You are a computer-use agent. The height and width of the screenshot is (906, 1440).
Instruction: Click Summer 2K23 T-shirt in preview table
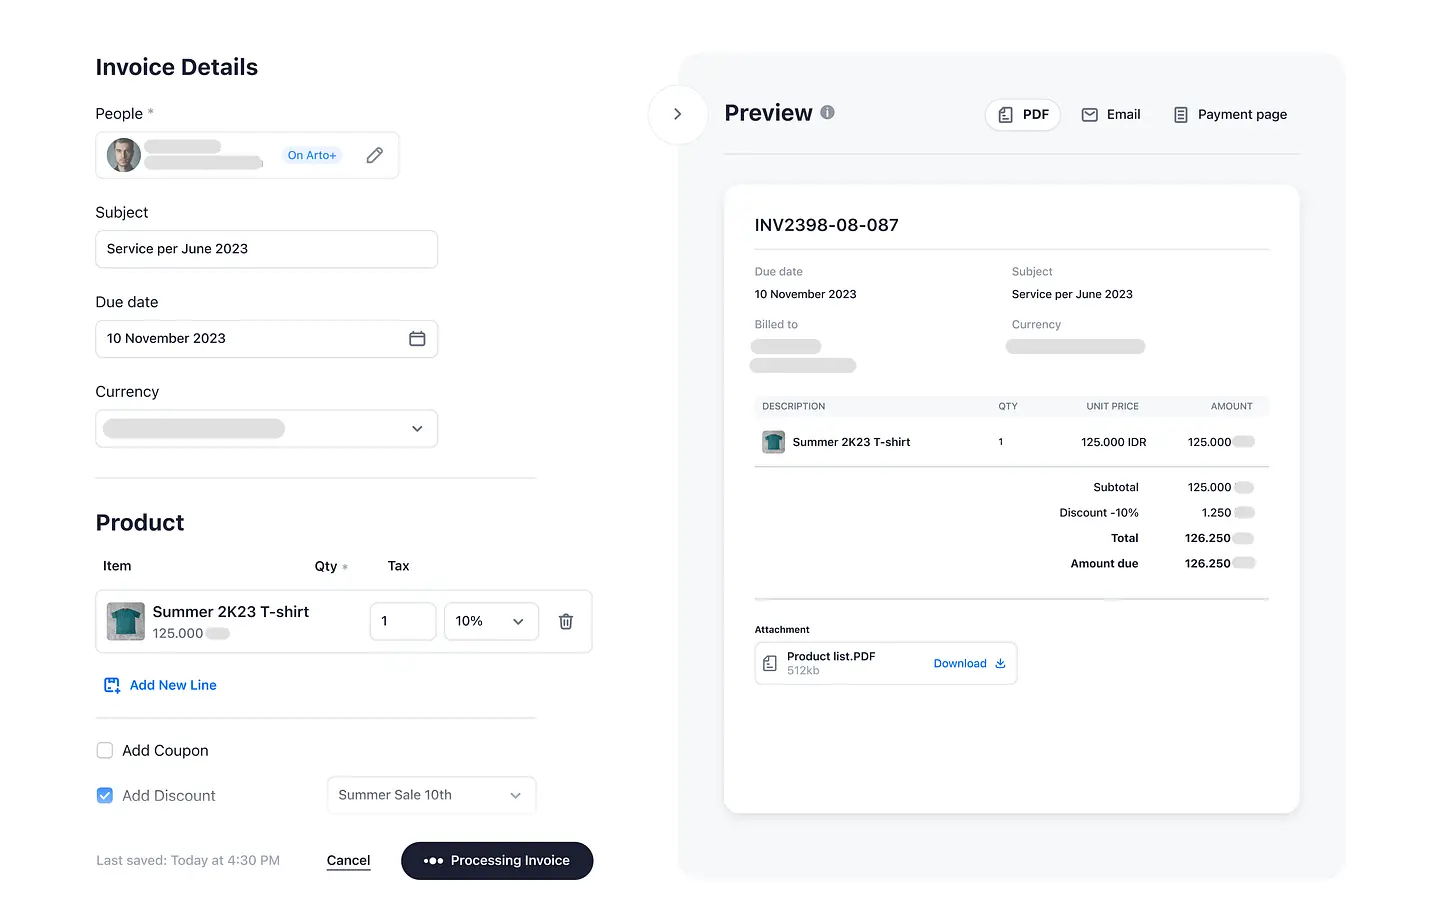851,442
